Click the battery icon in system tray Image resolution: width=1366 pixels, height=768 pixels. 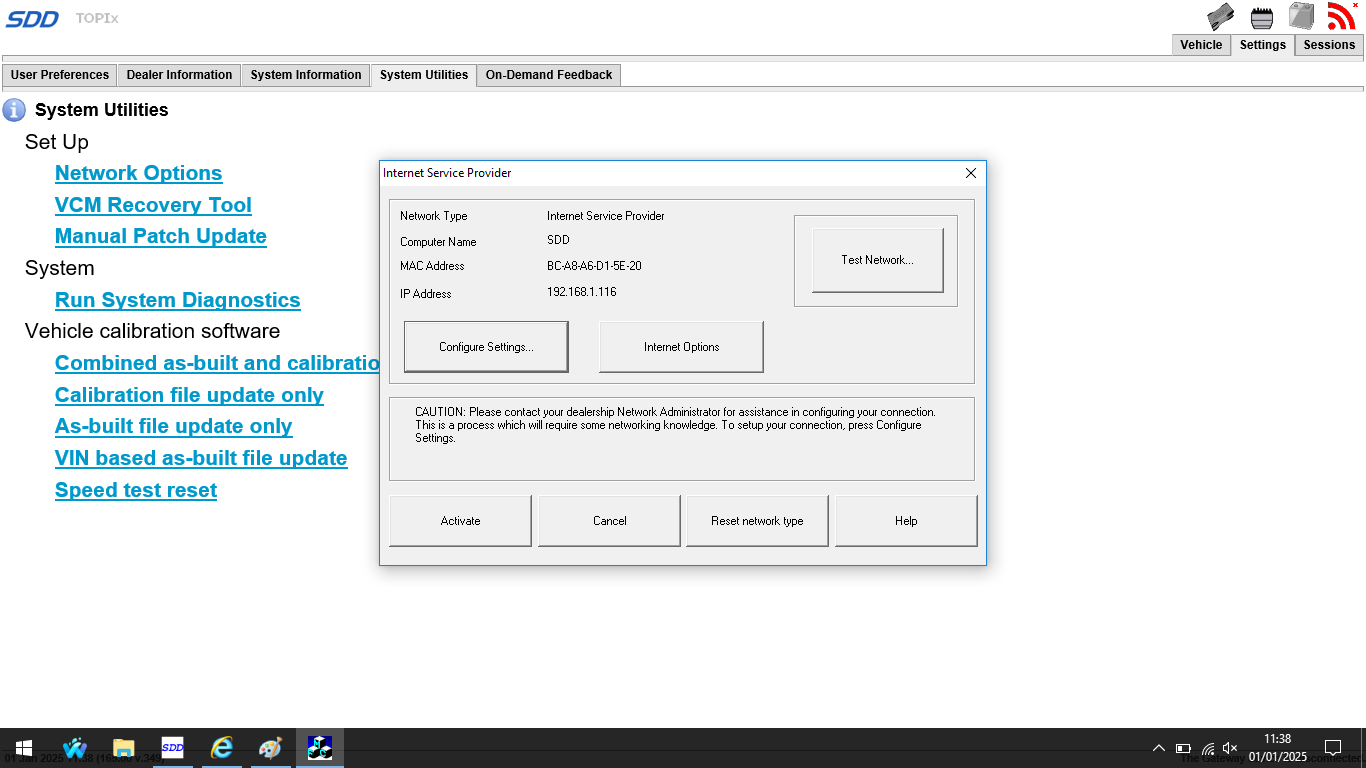tap(1183, 748)
